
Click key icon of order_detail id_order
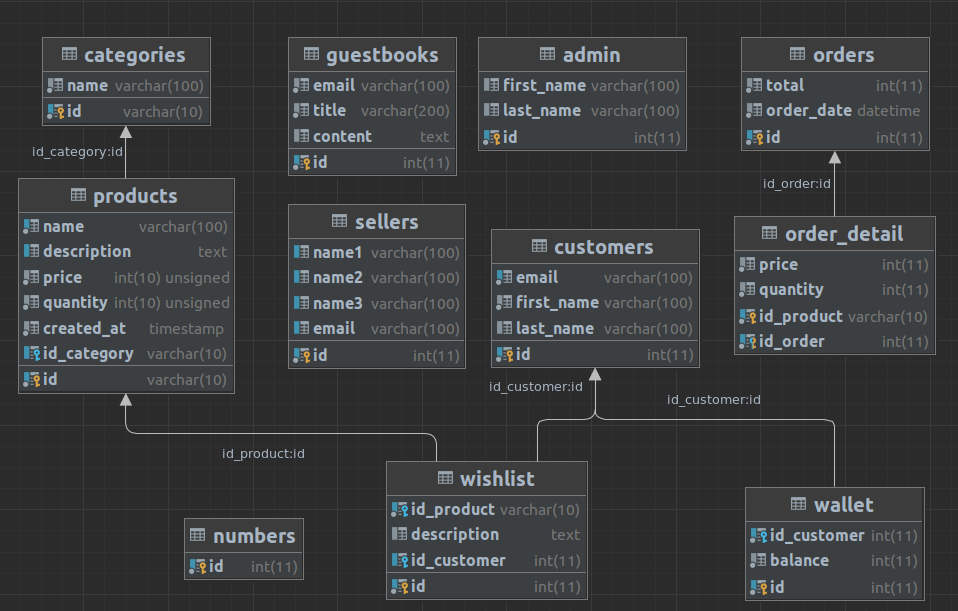click(x=748, y=341)
